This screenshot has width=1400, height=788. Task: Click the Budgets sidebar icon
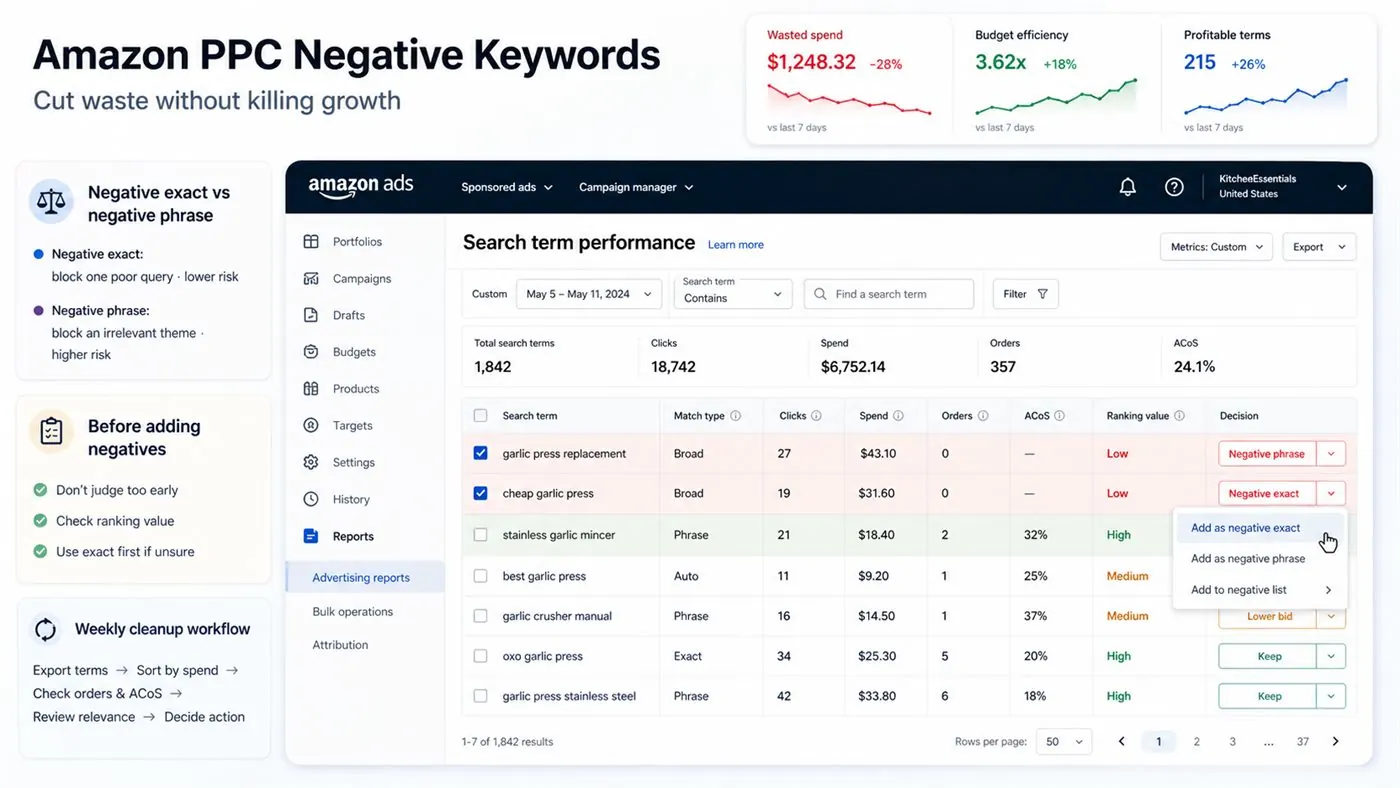point(311,352)
